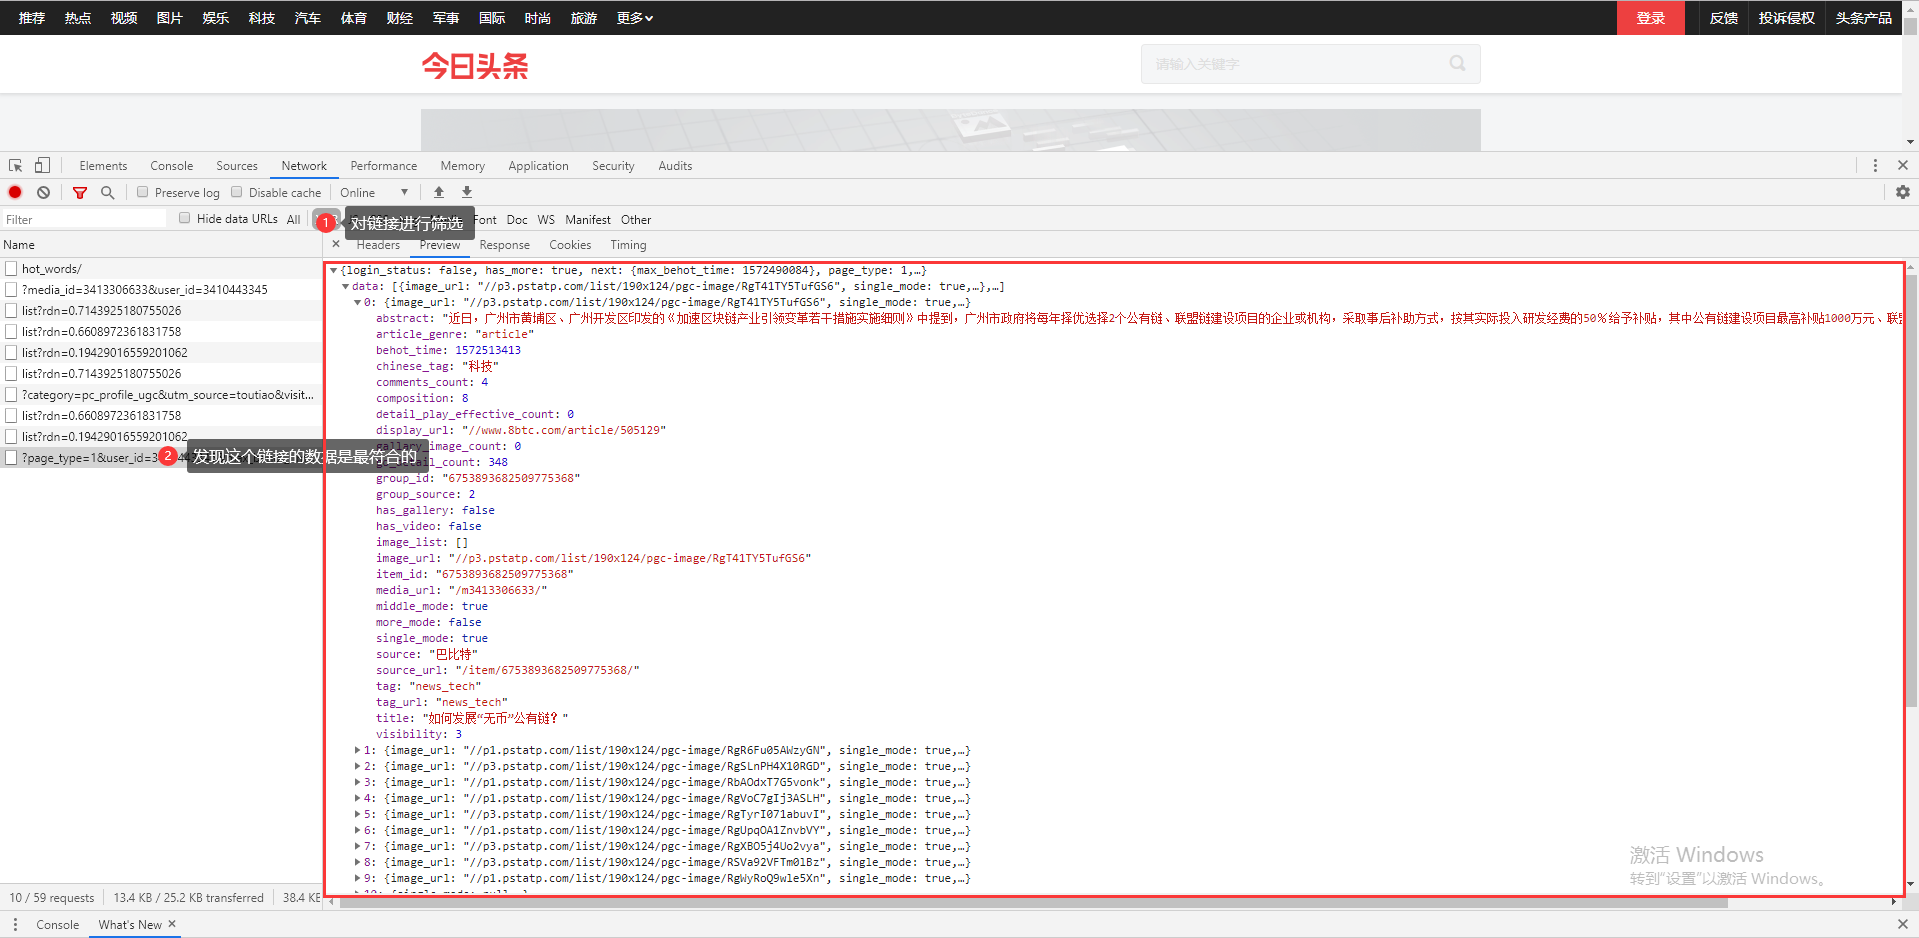Click the 反馈 feedback link
This screenshot has height=938, width=1919.
tap(1724, 18)
